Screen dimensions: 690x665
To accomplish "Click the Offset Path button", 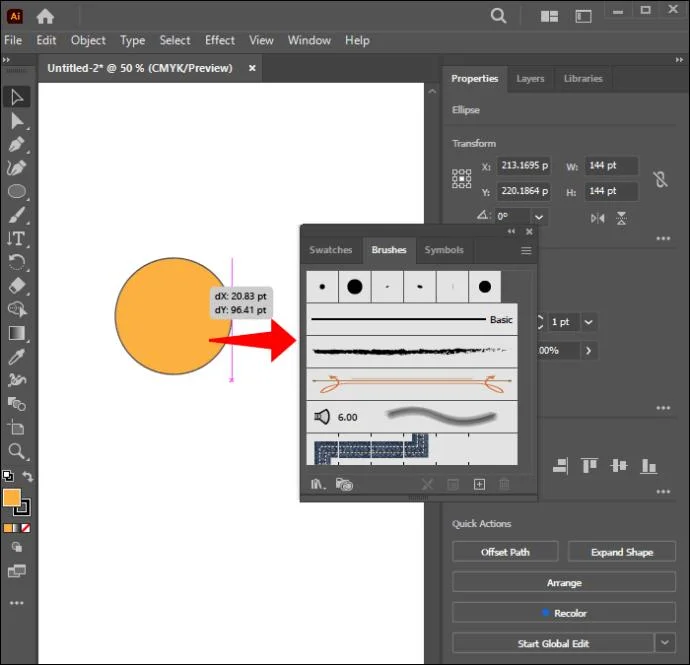I will click(505, 552).
